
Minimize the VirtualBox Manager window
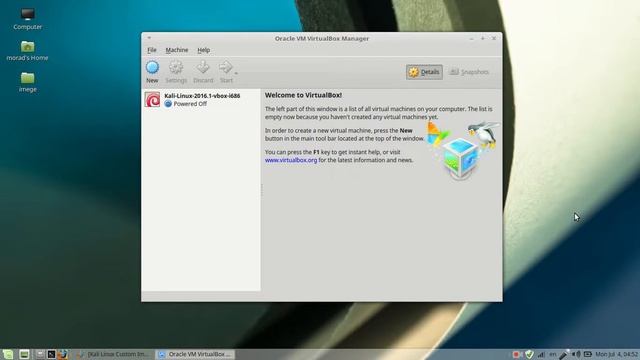(x=471, y=38)
